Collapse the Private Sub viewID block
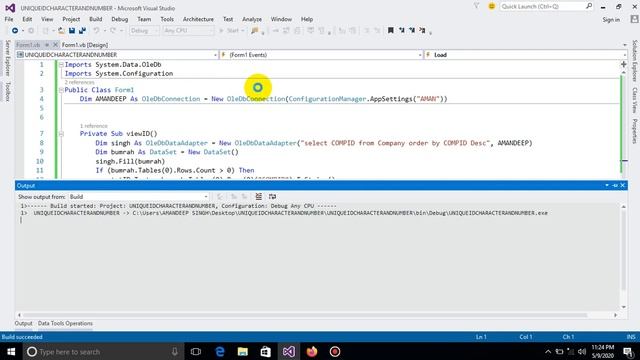Viewport: 640px width, 360px height. (61, 133)
